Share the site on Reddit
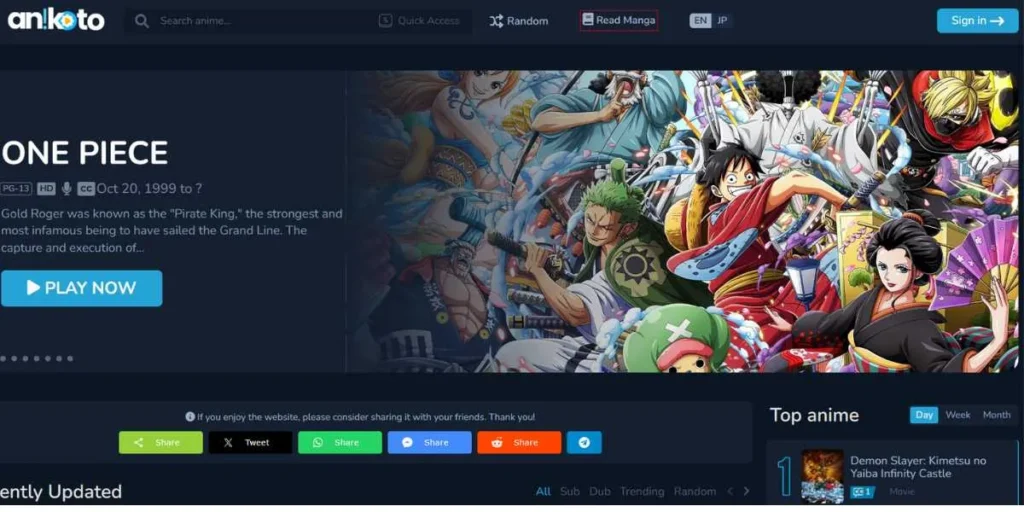Screen dimensions: 1024x512 (519, 442)
